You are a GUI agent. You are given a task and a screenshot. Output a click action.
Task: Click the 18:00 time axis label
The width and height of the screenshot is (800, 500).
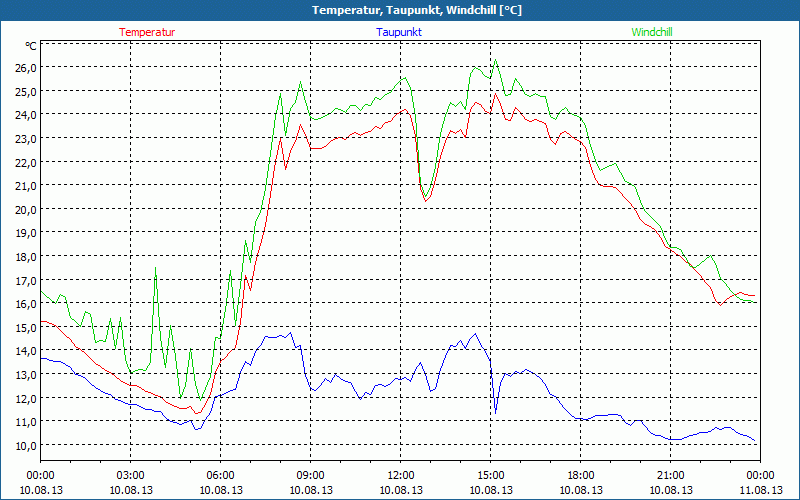tap(581, 476)
